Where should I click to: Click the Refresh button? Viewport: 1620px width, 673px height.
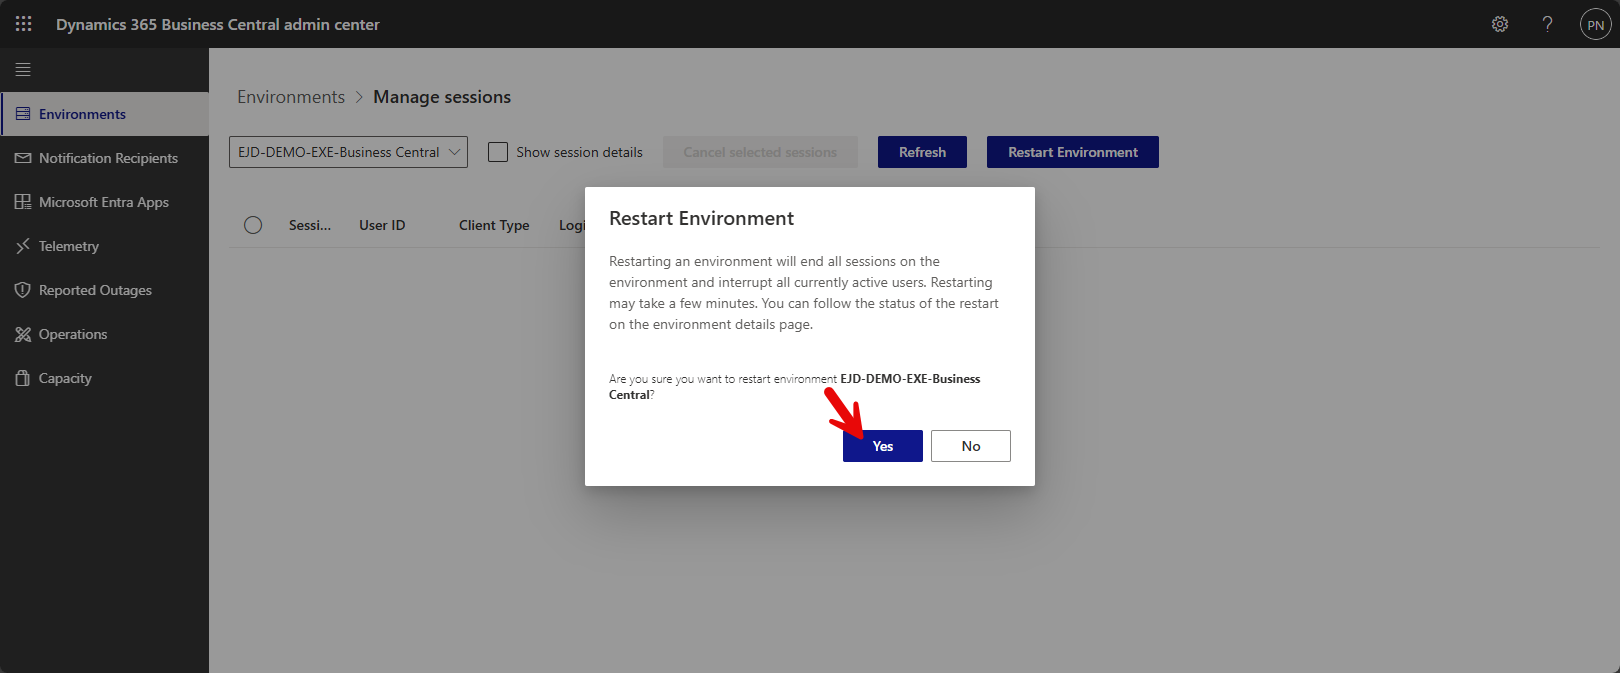[922, 152]
